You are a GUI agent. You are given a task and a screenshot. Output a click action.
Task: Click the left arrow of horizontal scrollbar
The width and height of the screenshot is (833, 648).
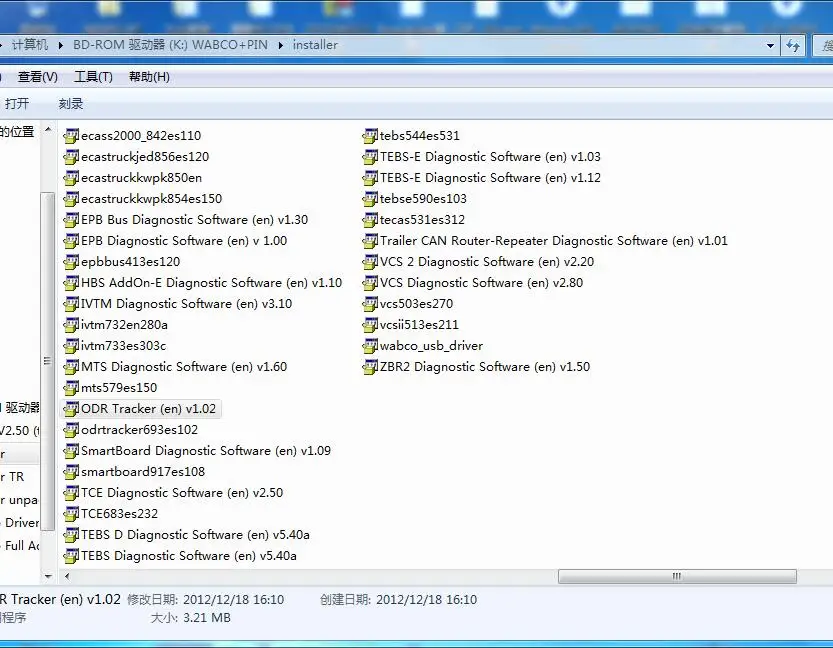point(67,576)
